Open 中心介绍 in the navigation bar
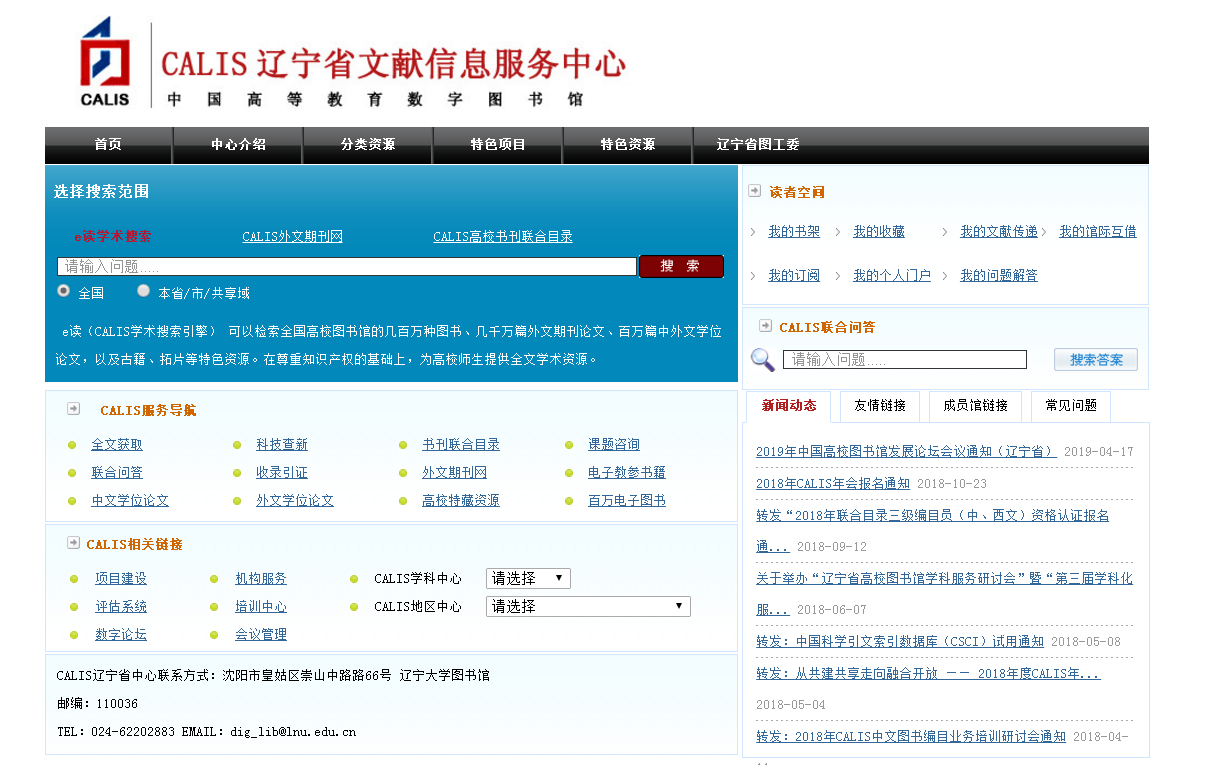The width and height of the screenshot is (1232, 765). pos(238,145)
